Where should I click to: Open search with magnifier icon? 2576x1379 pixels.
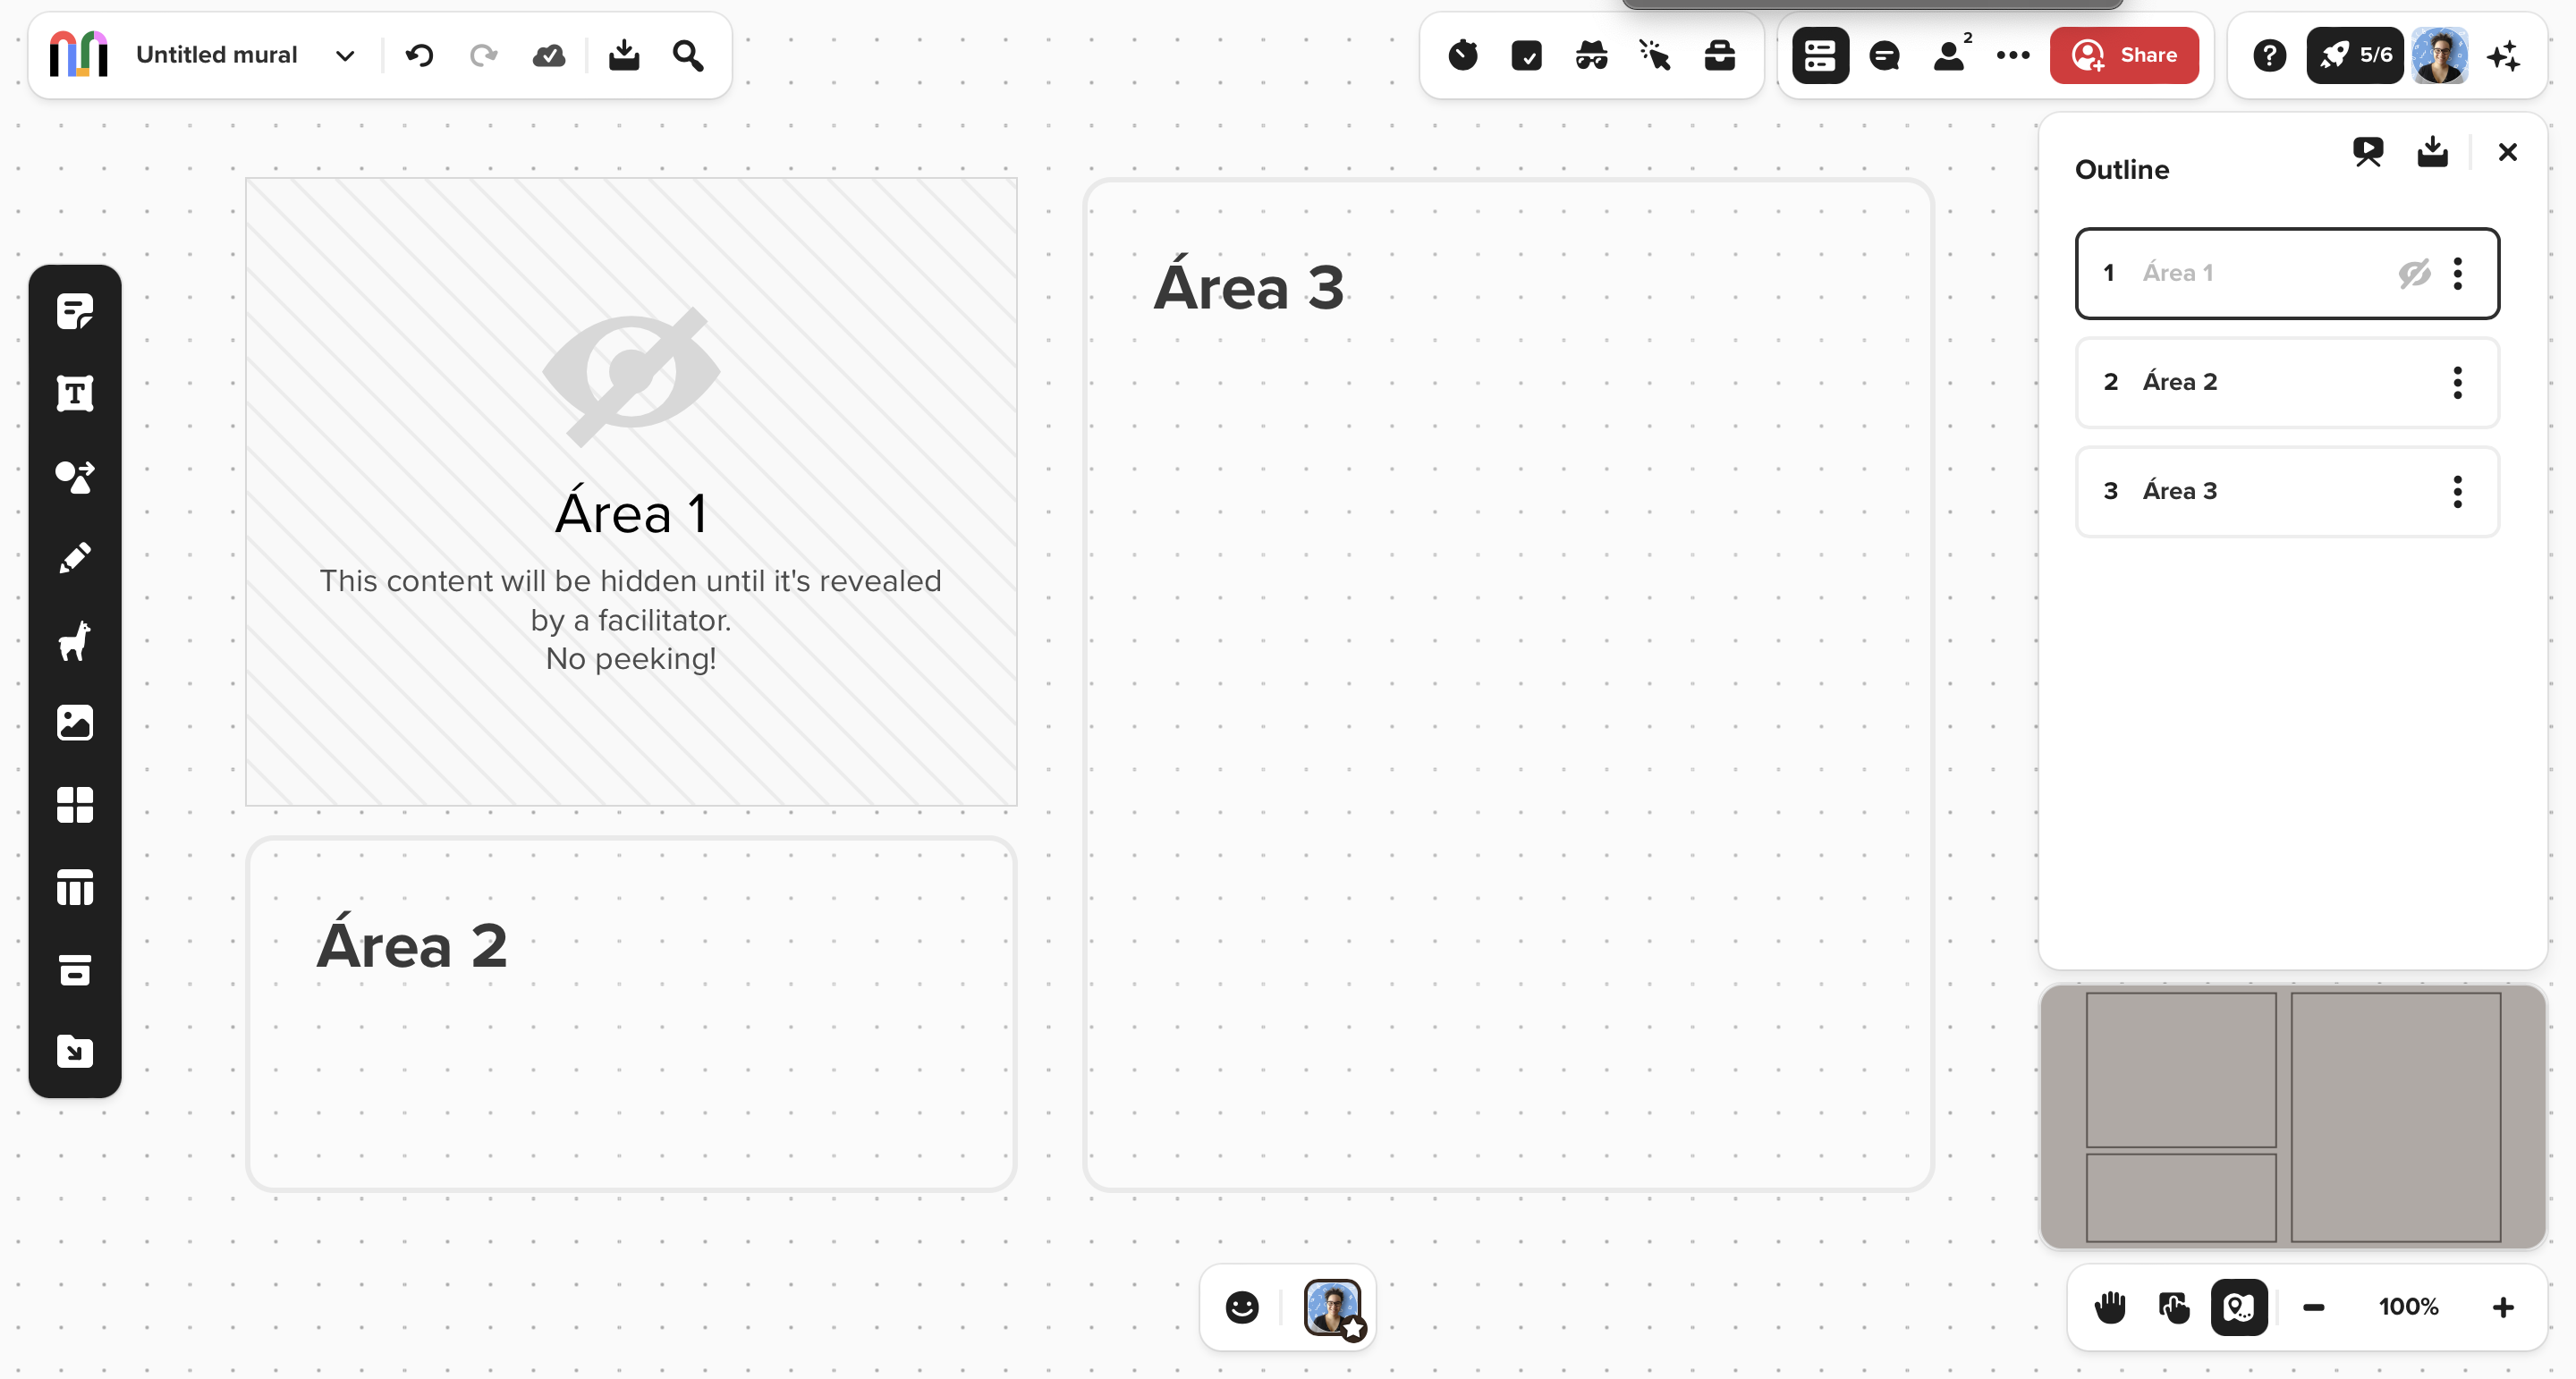click(x=688, y=55)
